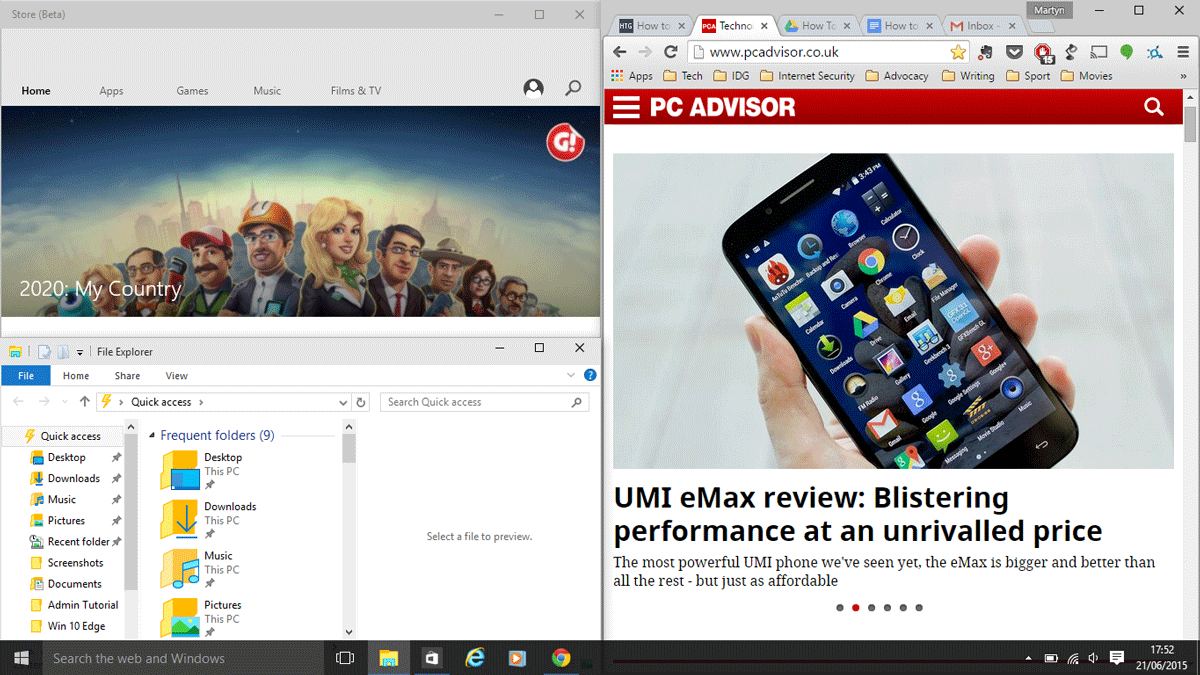Image resolution: width=1200 pixels, height=675 pixels.
Task: Open the Share ribbon tab
Action: click(x=127, y=376)
